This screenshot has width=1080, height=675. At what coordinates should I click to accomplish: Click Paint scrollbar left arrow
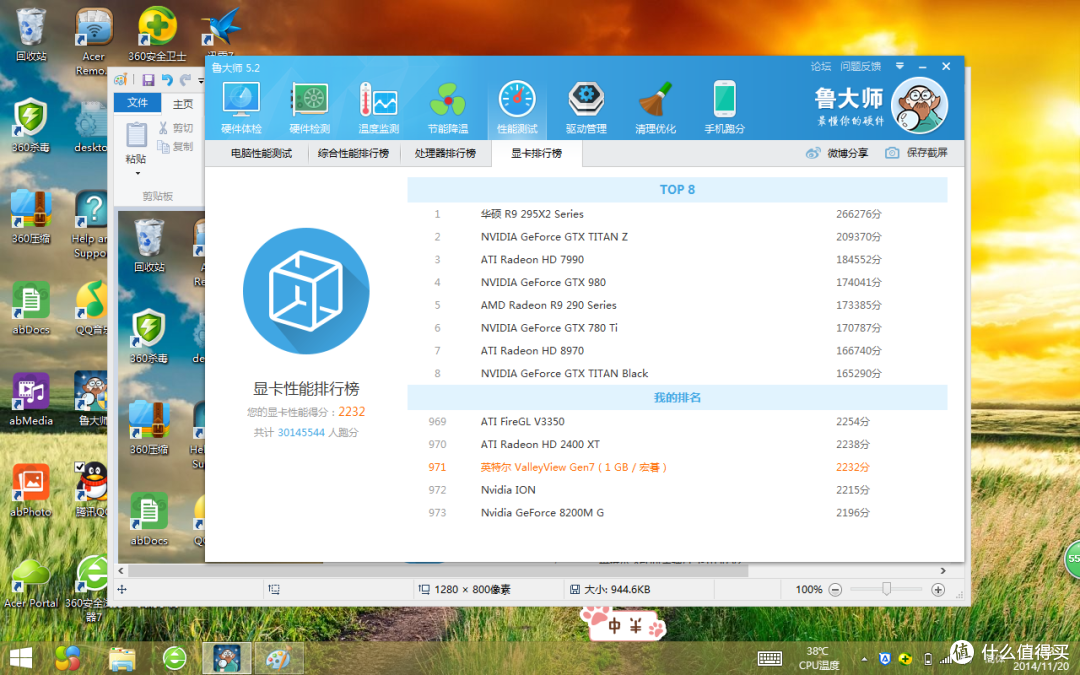121,571
